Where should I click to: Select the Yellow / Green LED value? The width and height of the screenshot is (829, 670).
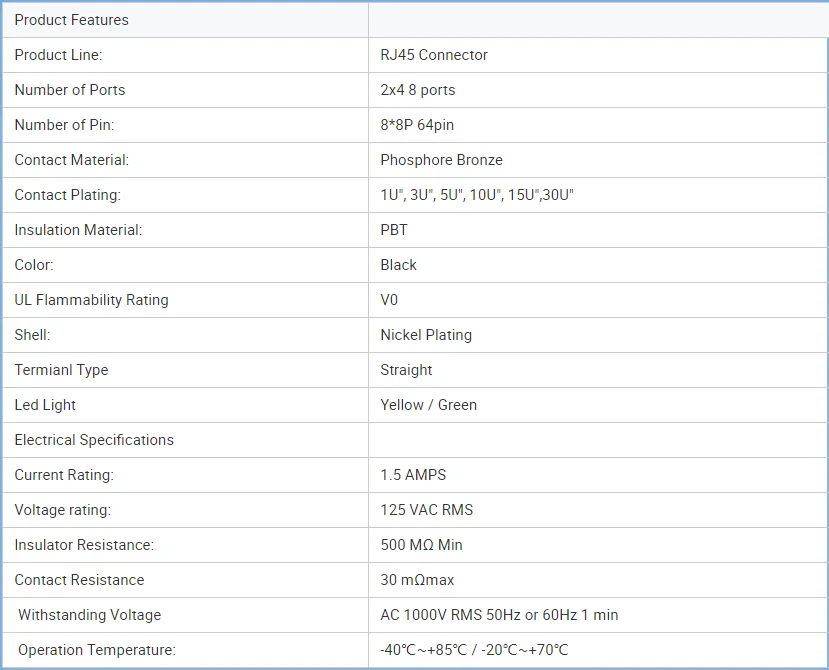[428, 405]
